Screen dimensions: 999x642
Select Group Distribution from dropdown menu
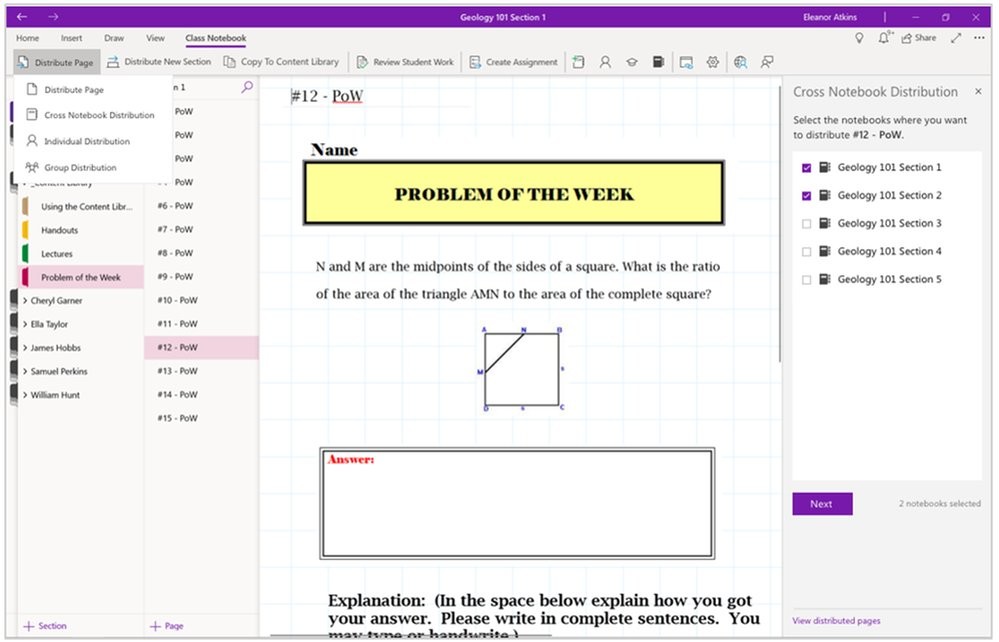point(80,168)
